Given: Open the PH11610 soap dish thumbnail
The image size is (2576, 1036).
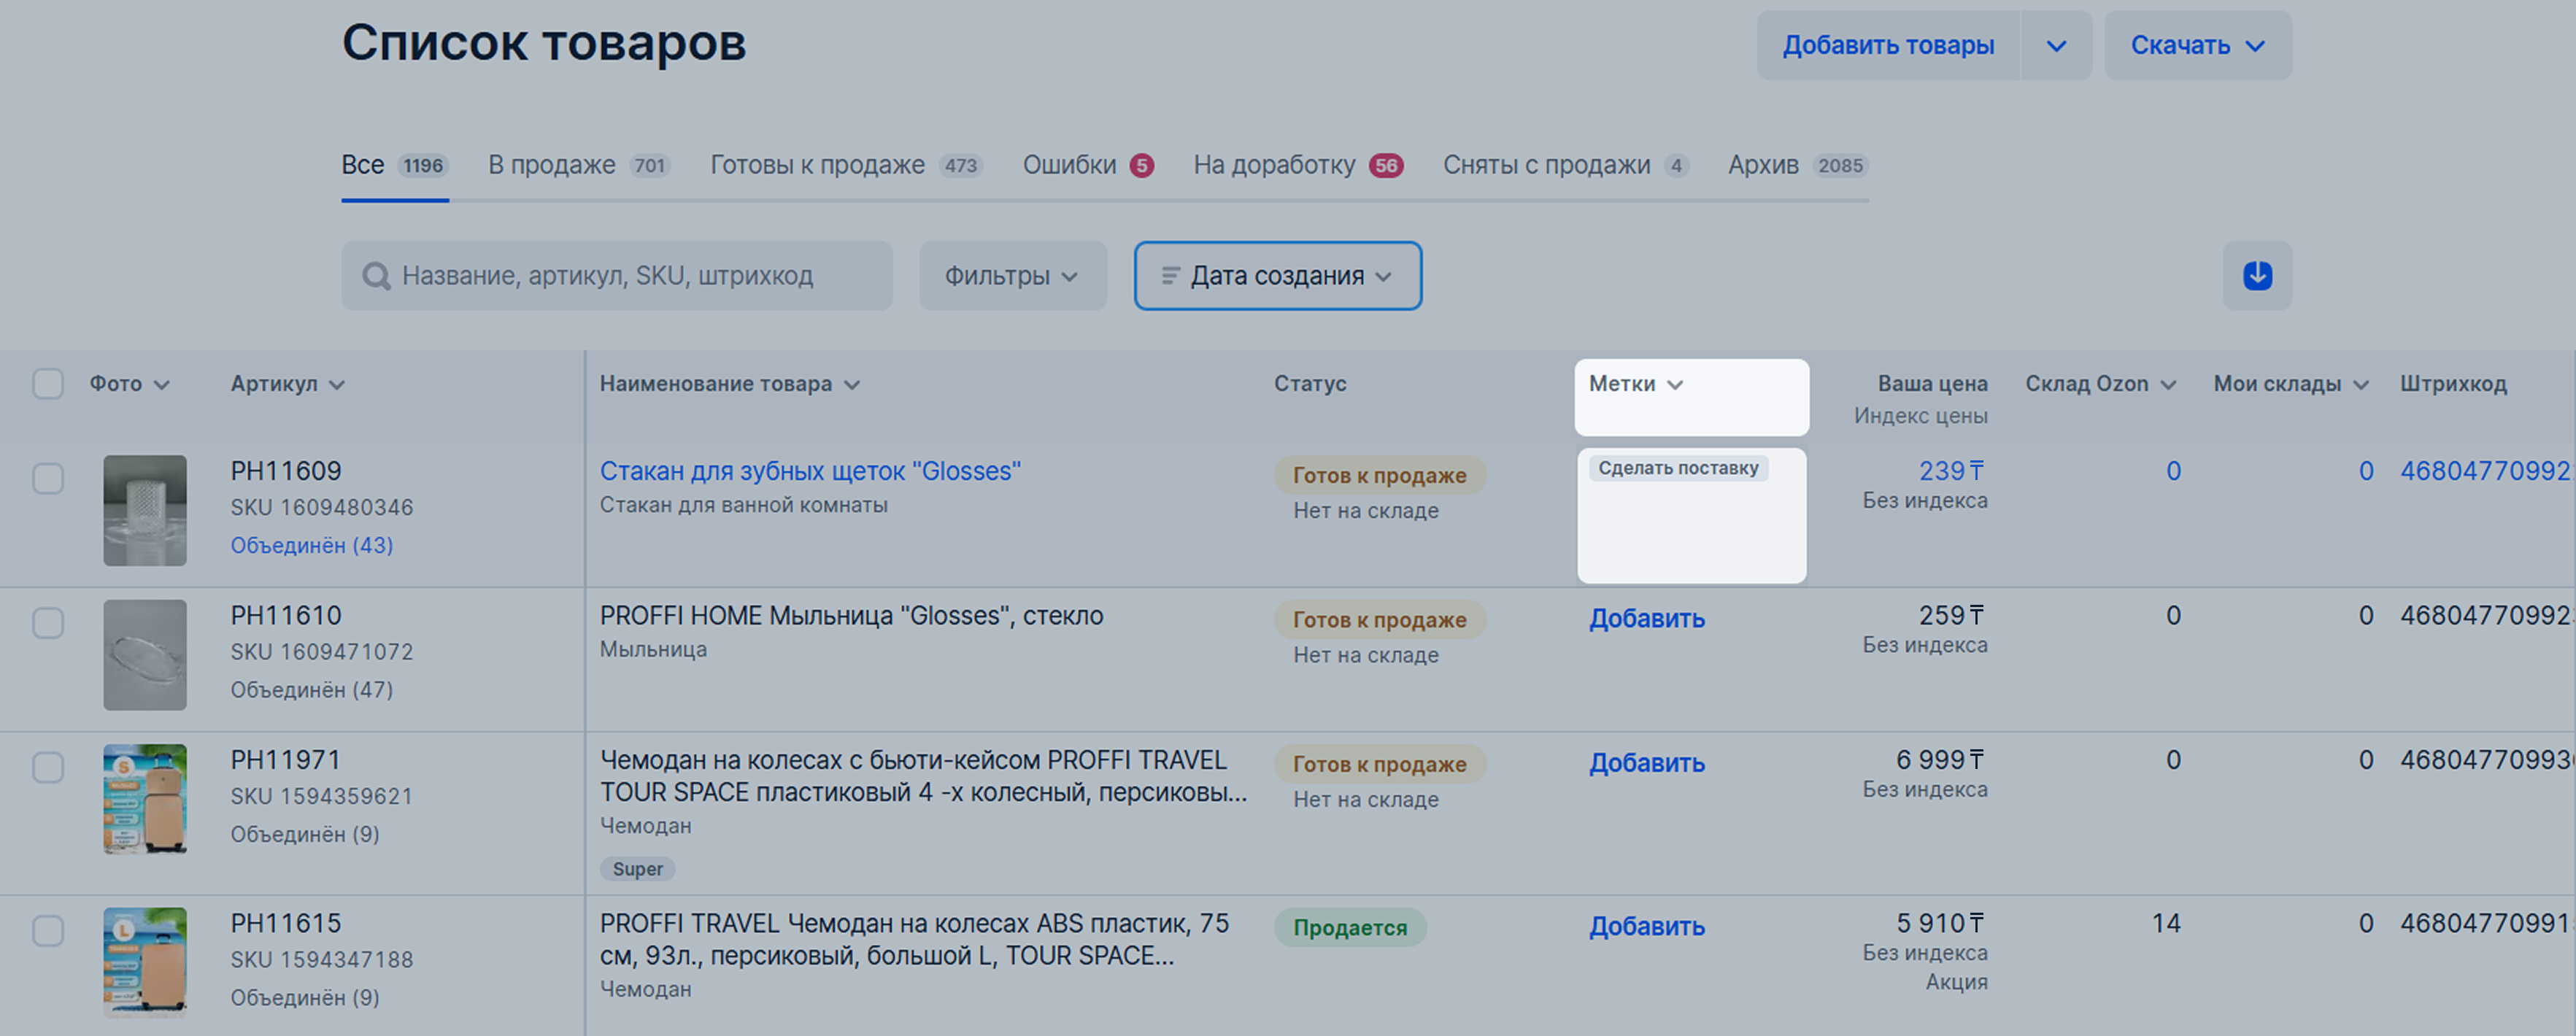Looking at the screenshot, I should (145, 655).
